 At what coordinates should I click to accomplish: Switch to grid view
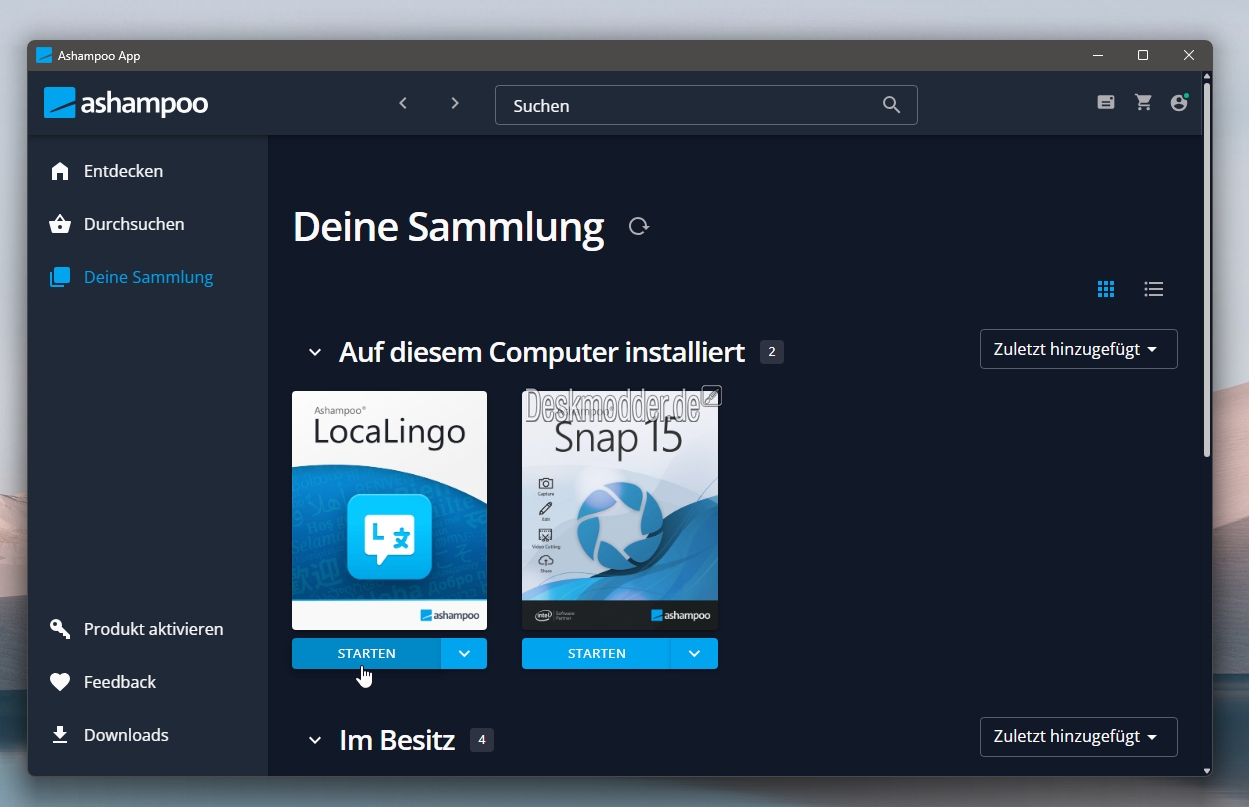coord(1106,289)
